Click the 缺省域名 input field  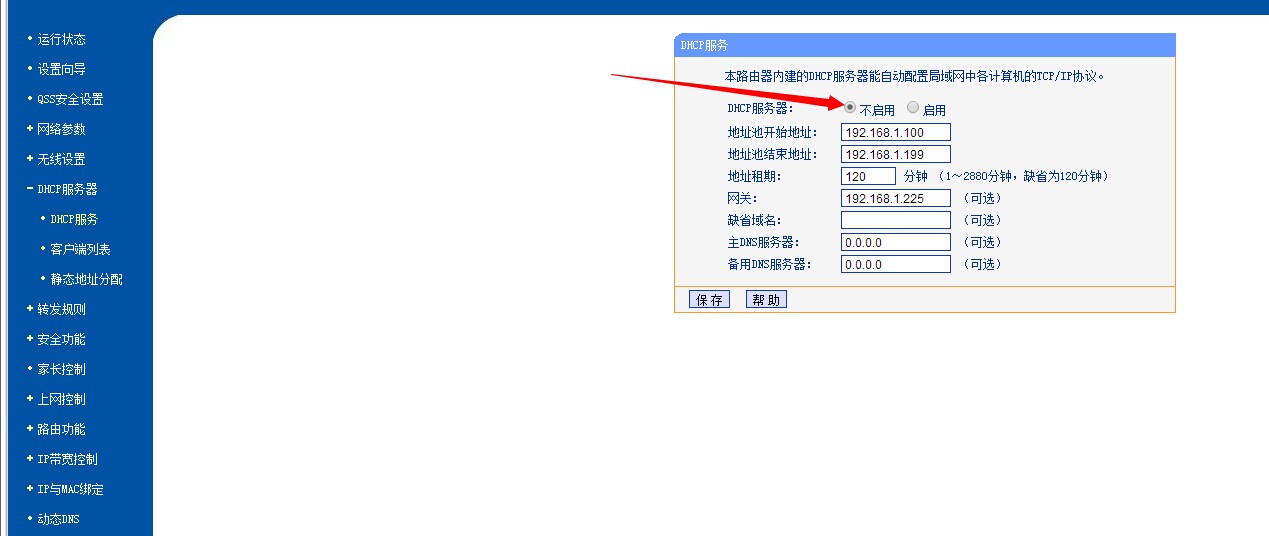pos(896,220)
